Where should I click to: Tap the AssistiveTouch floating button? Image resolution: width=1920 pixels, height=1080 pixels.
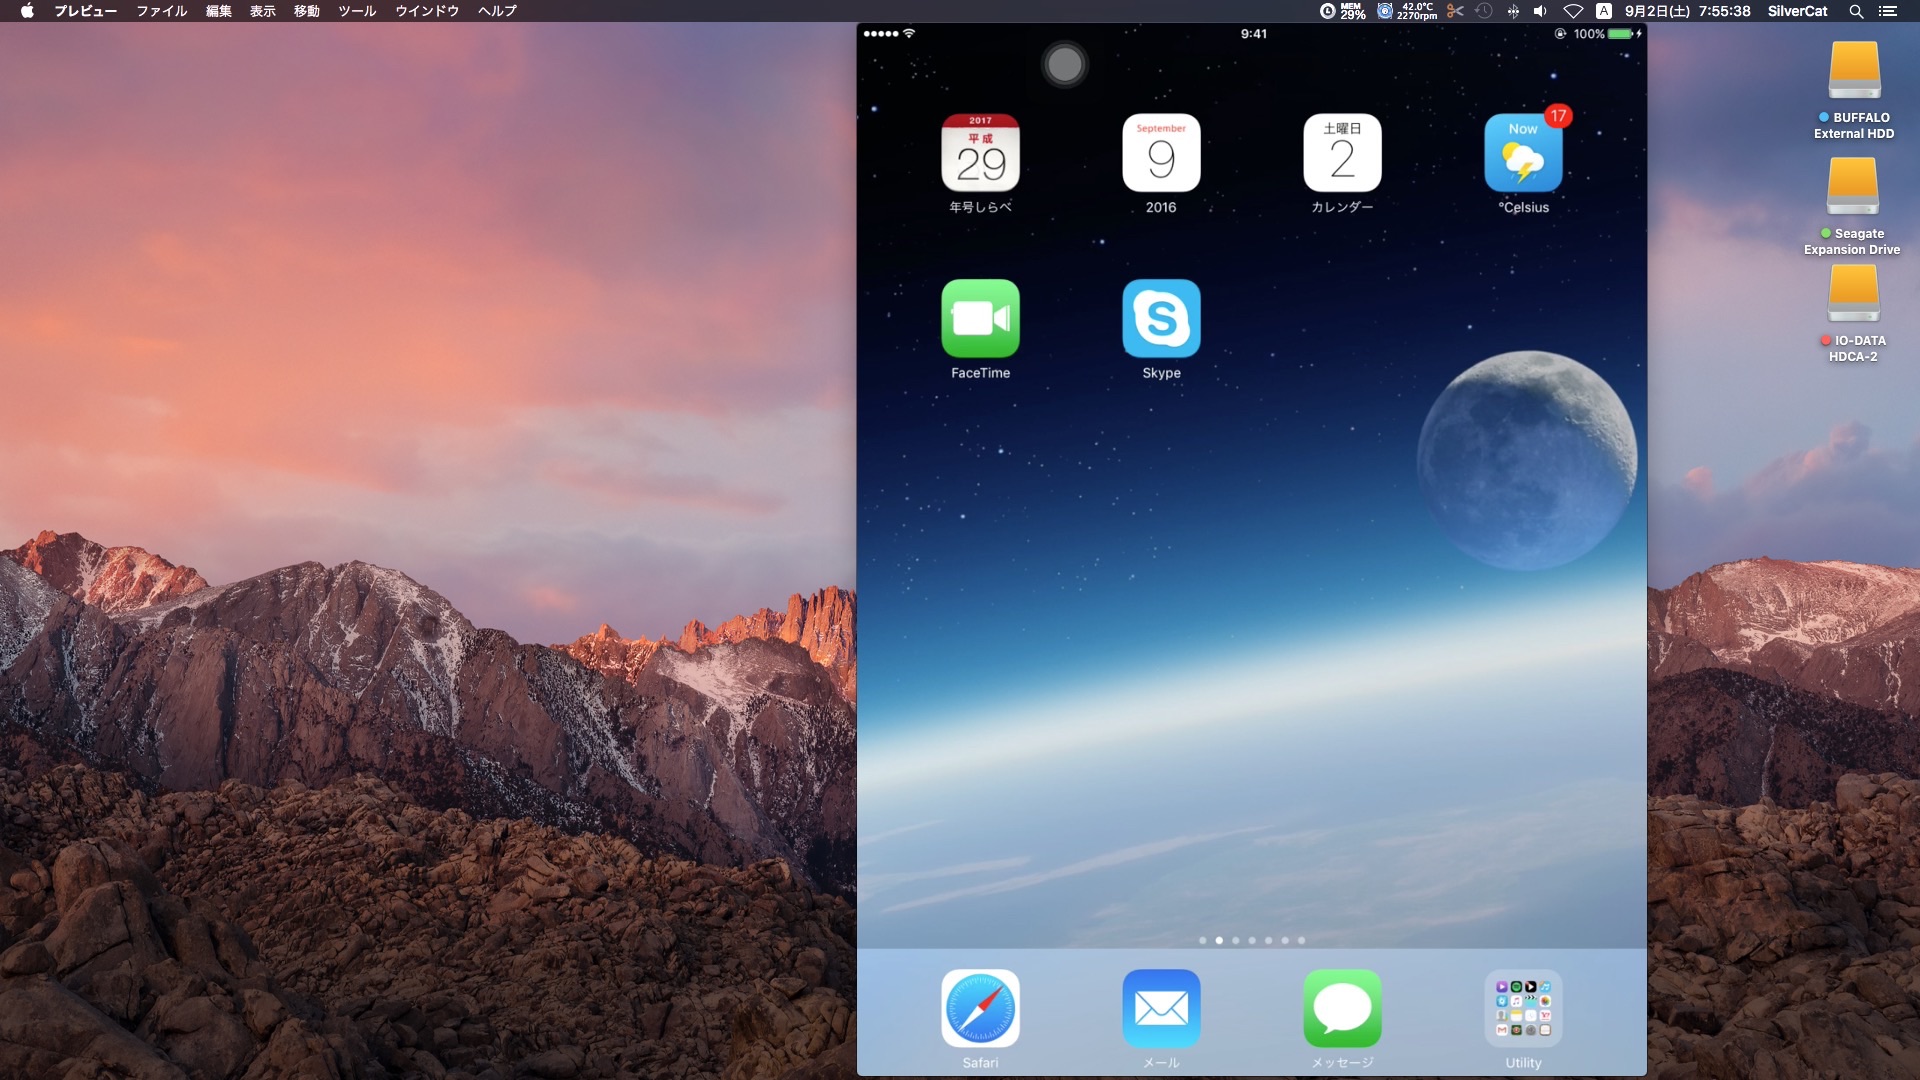[x=1064, y=65]
